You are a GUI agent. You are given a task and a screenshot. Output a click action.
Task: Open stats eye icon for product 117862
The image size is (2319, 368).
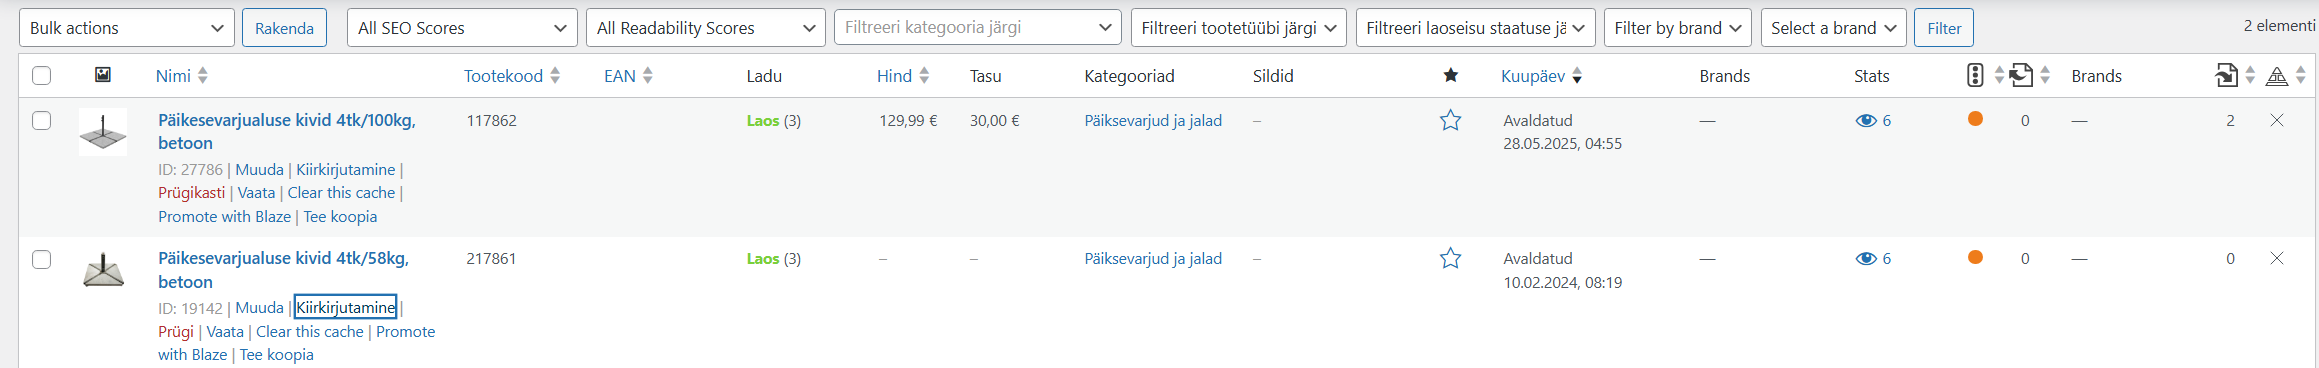(1865, 121)
